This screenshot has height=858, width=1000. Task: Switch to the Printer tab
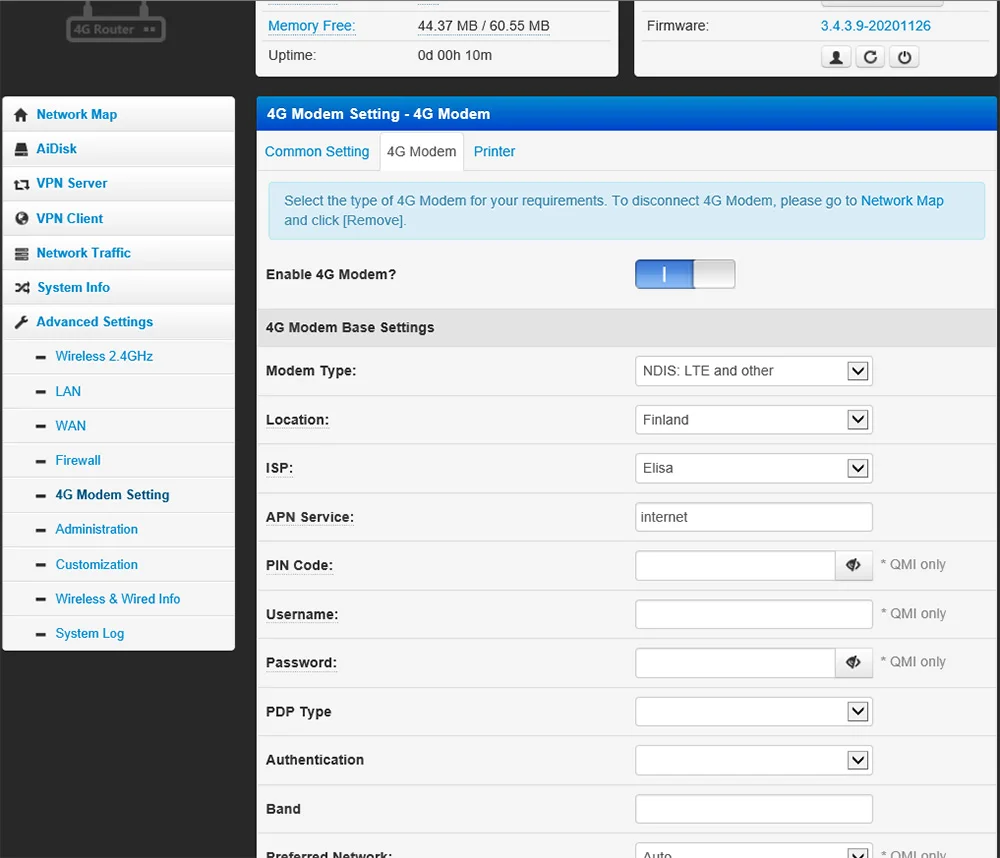pyautogui.click(x=494, y=152)
